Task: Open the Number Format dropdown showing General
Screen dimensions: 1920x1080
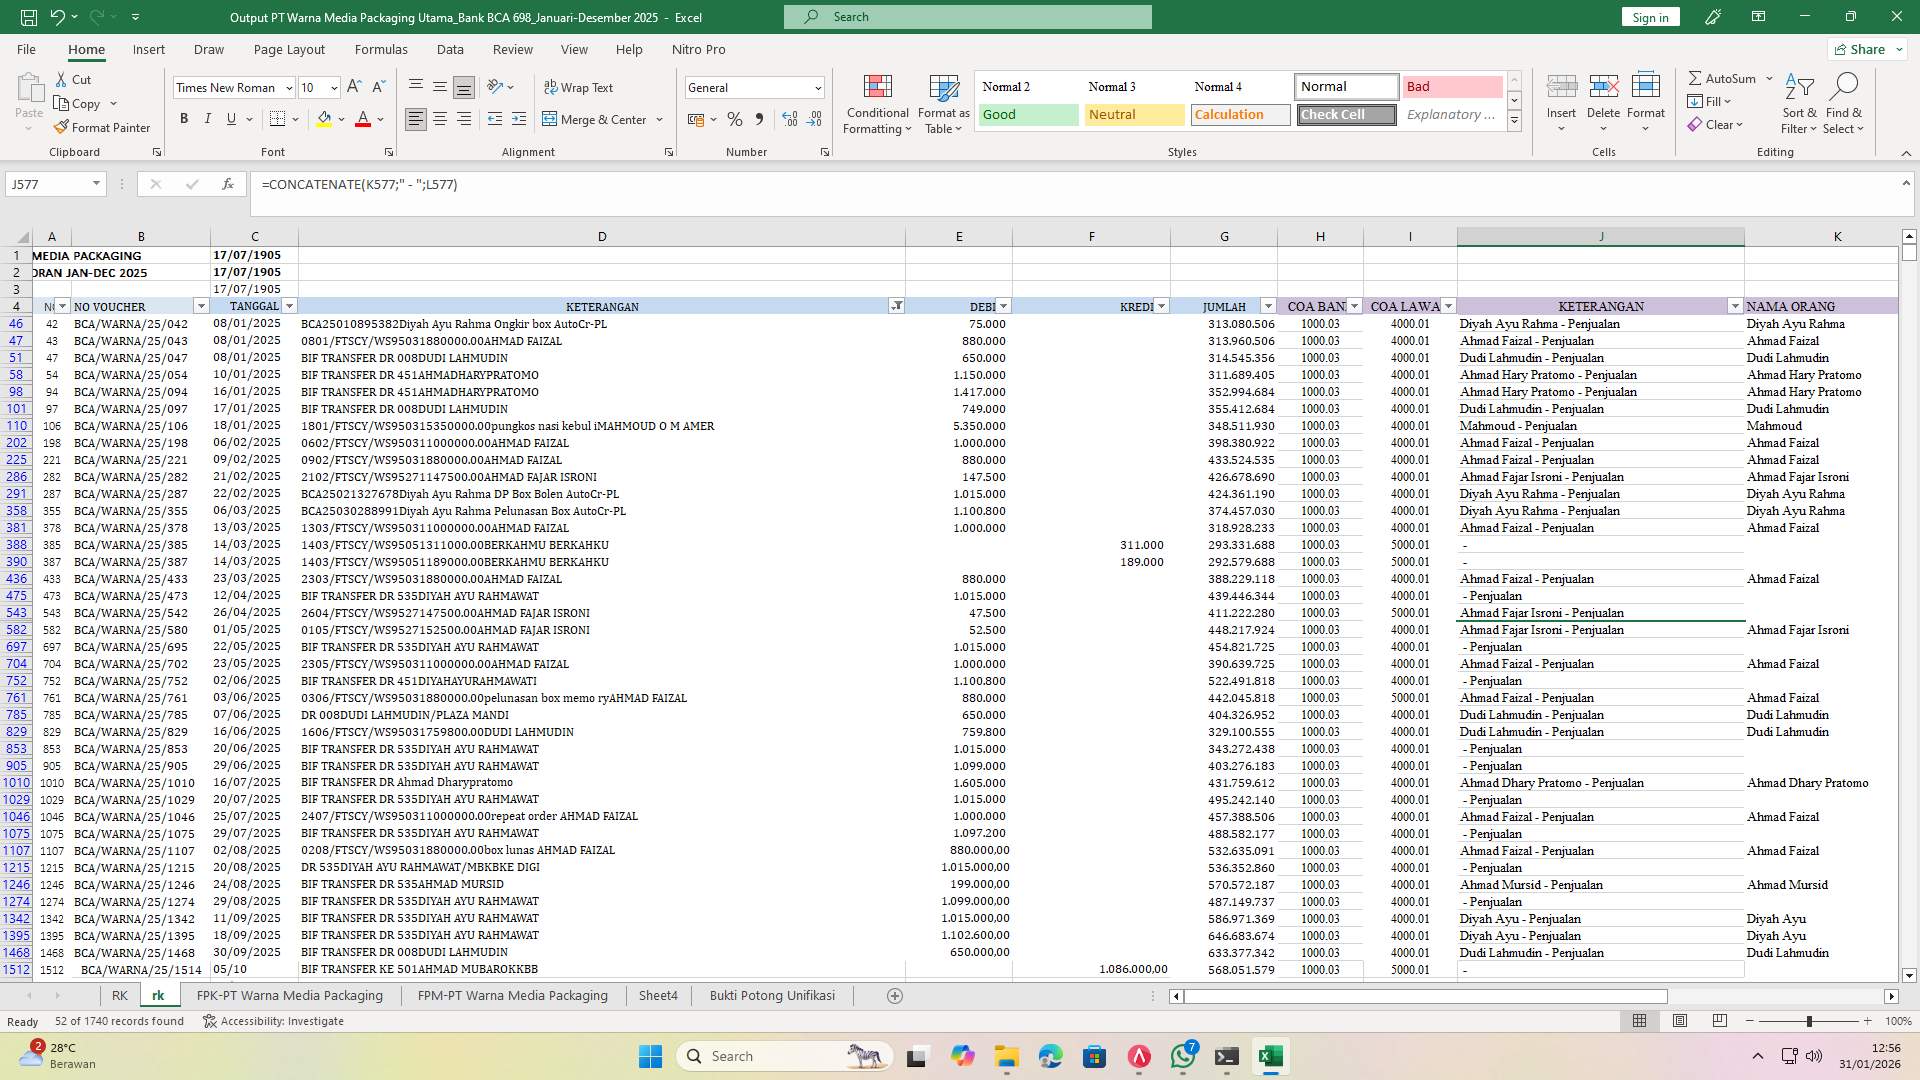Action: (755, 87)
